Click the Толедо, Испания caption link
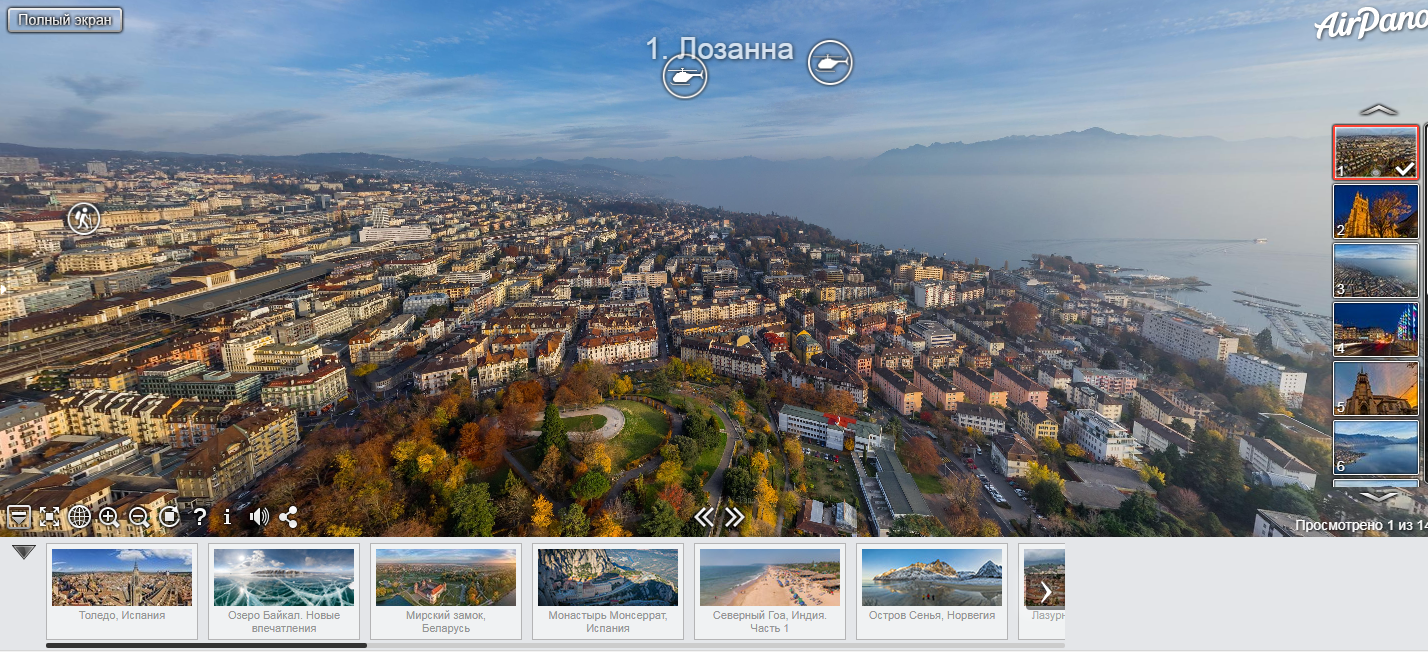 tap(122, 615)
